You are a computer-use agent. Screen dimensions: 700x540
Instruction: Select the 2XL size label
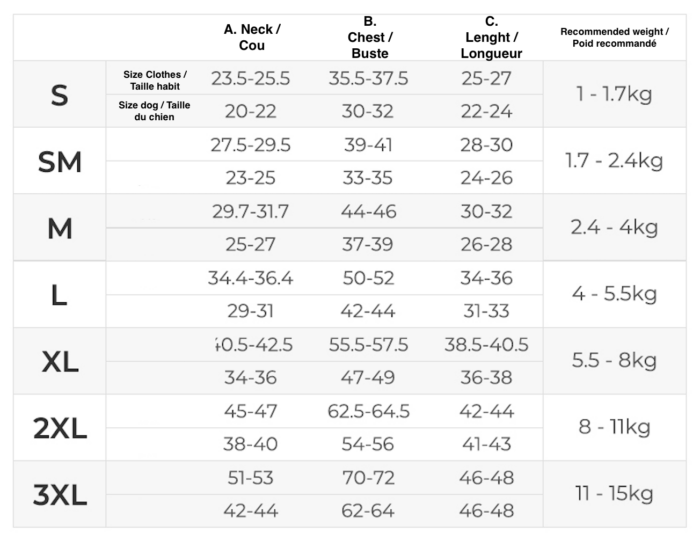59,429
